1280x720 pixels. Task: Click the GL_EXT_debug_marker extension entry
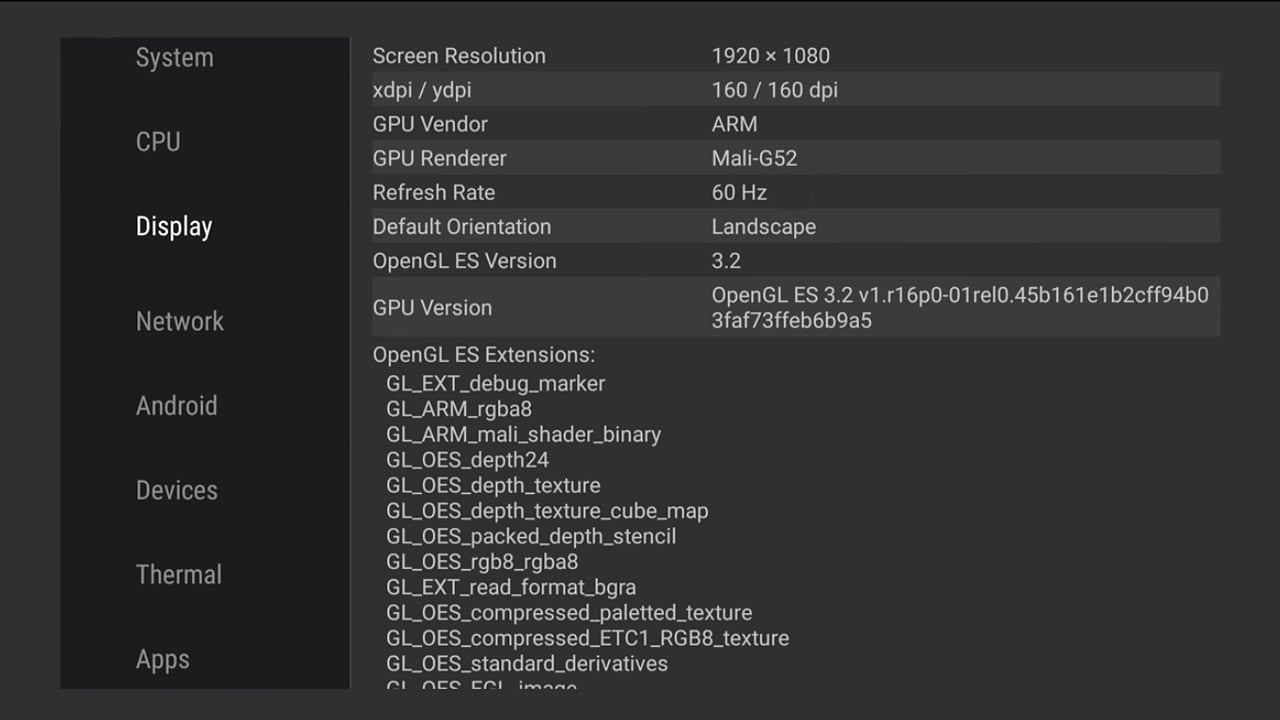pyautogui.click(x=495, y=384)
